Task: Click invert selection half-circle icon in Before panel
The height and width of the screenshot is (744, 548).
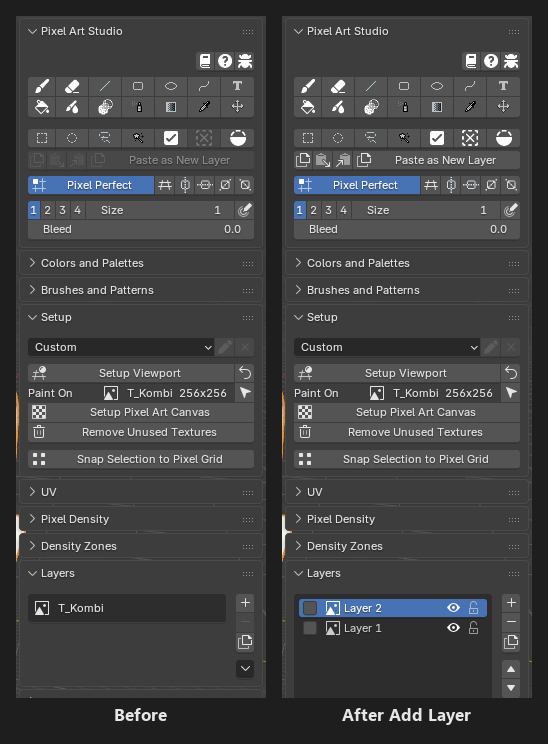Action: click(x=238, y=138)
